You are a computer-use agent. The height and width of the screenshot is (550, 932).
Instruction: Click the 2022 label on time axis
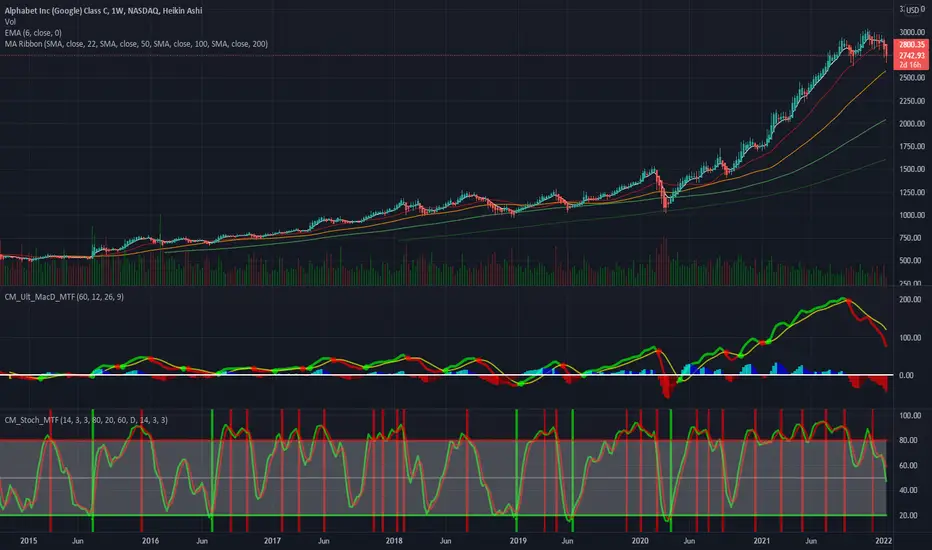pos(884,540)
